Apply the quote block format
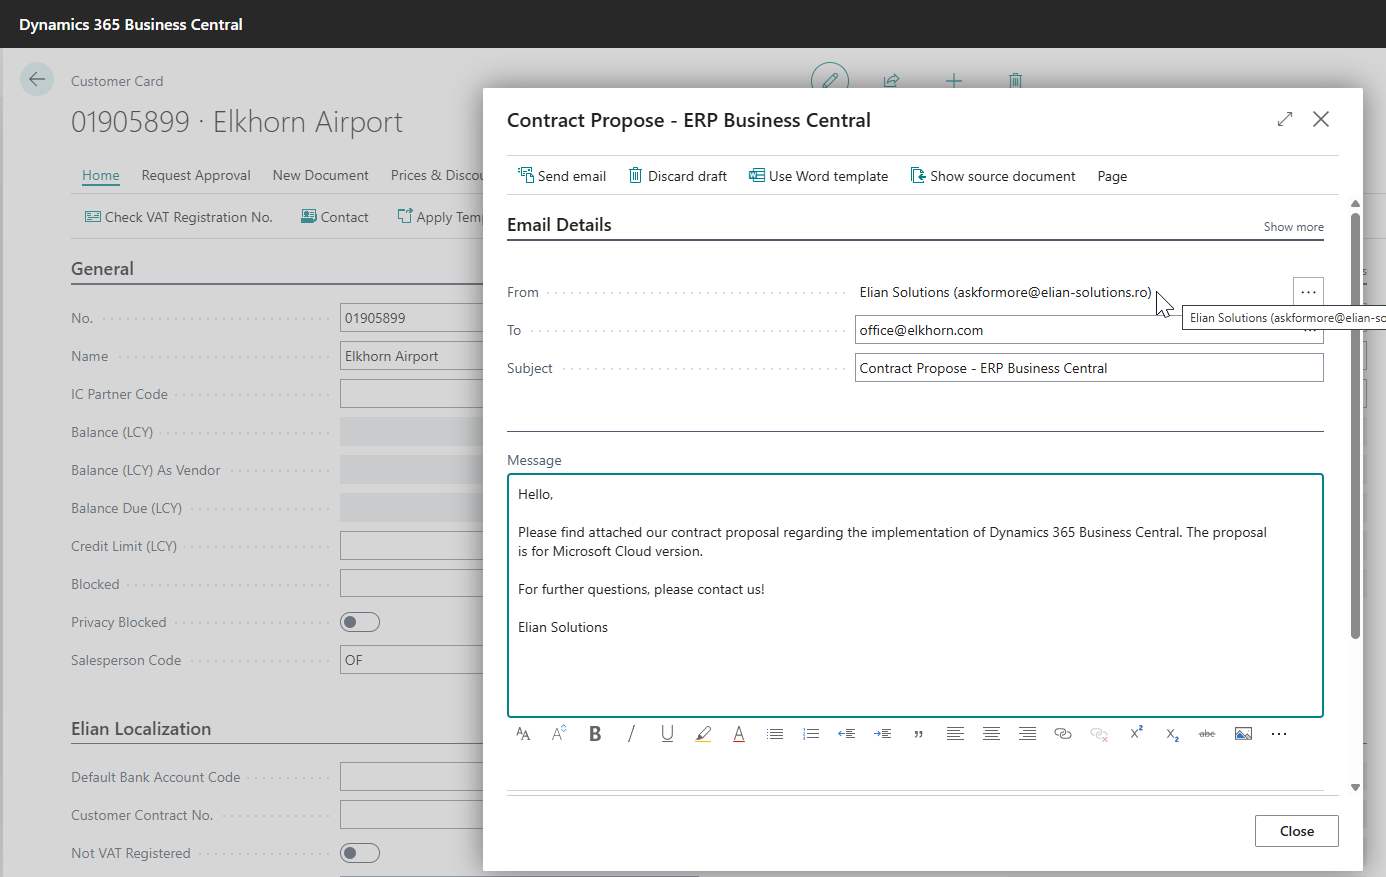The image size is (1386, 877). tap(919, 734)
